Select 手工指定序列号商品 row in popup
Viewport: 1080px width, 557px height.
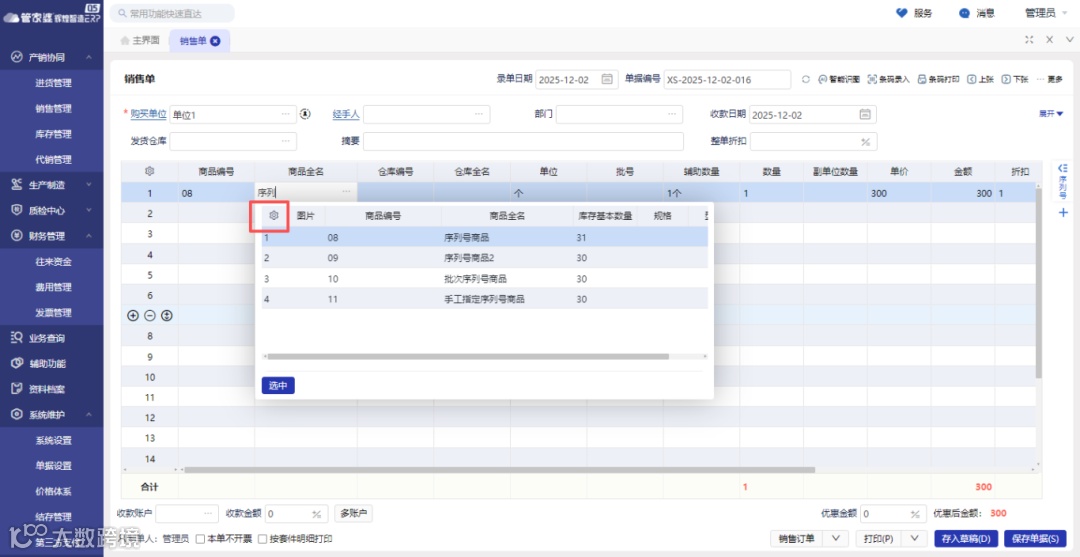click(x=485, y=299)
